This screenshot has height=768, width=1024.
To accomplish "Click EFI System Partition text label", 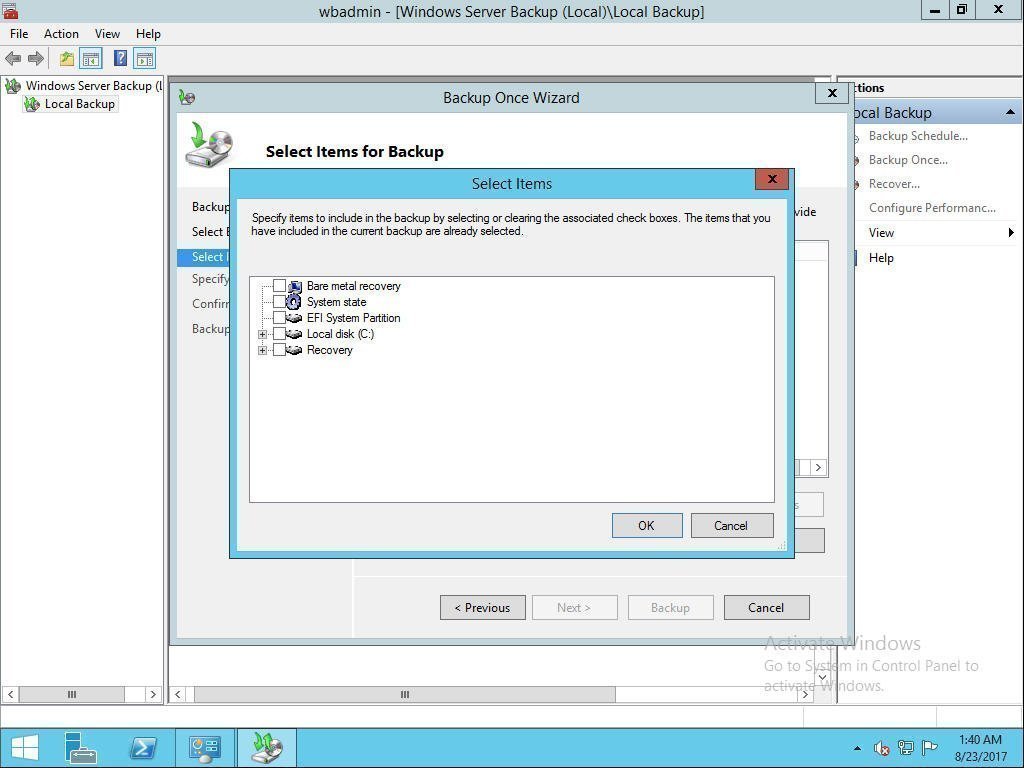I will 353,318.
